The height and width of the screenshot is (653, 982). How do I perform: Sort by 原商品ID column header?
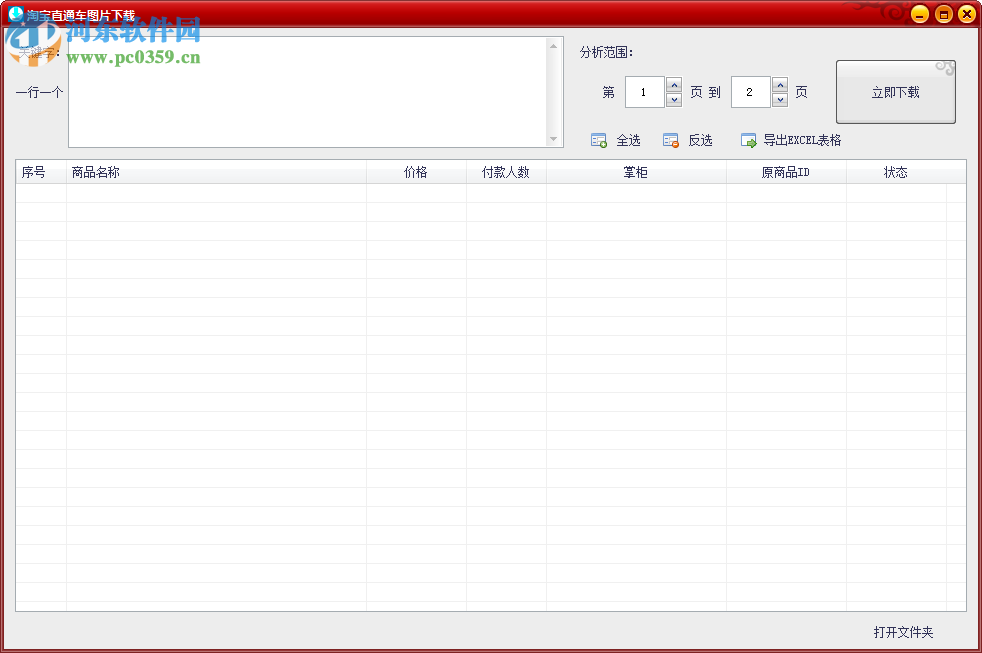click(x=786, y=172)
